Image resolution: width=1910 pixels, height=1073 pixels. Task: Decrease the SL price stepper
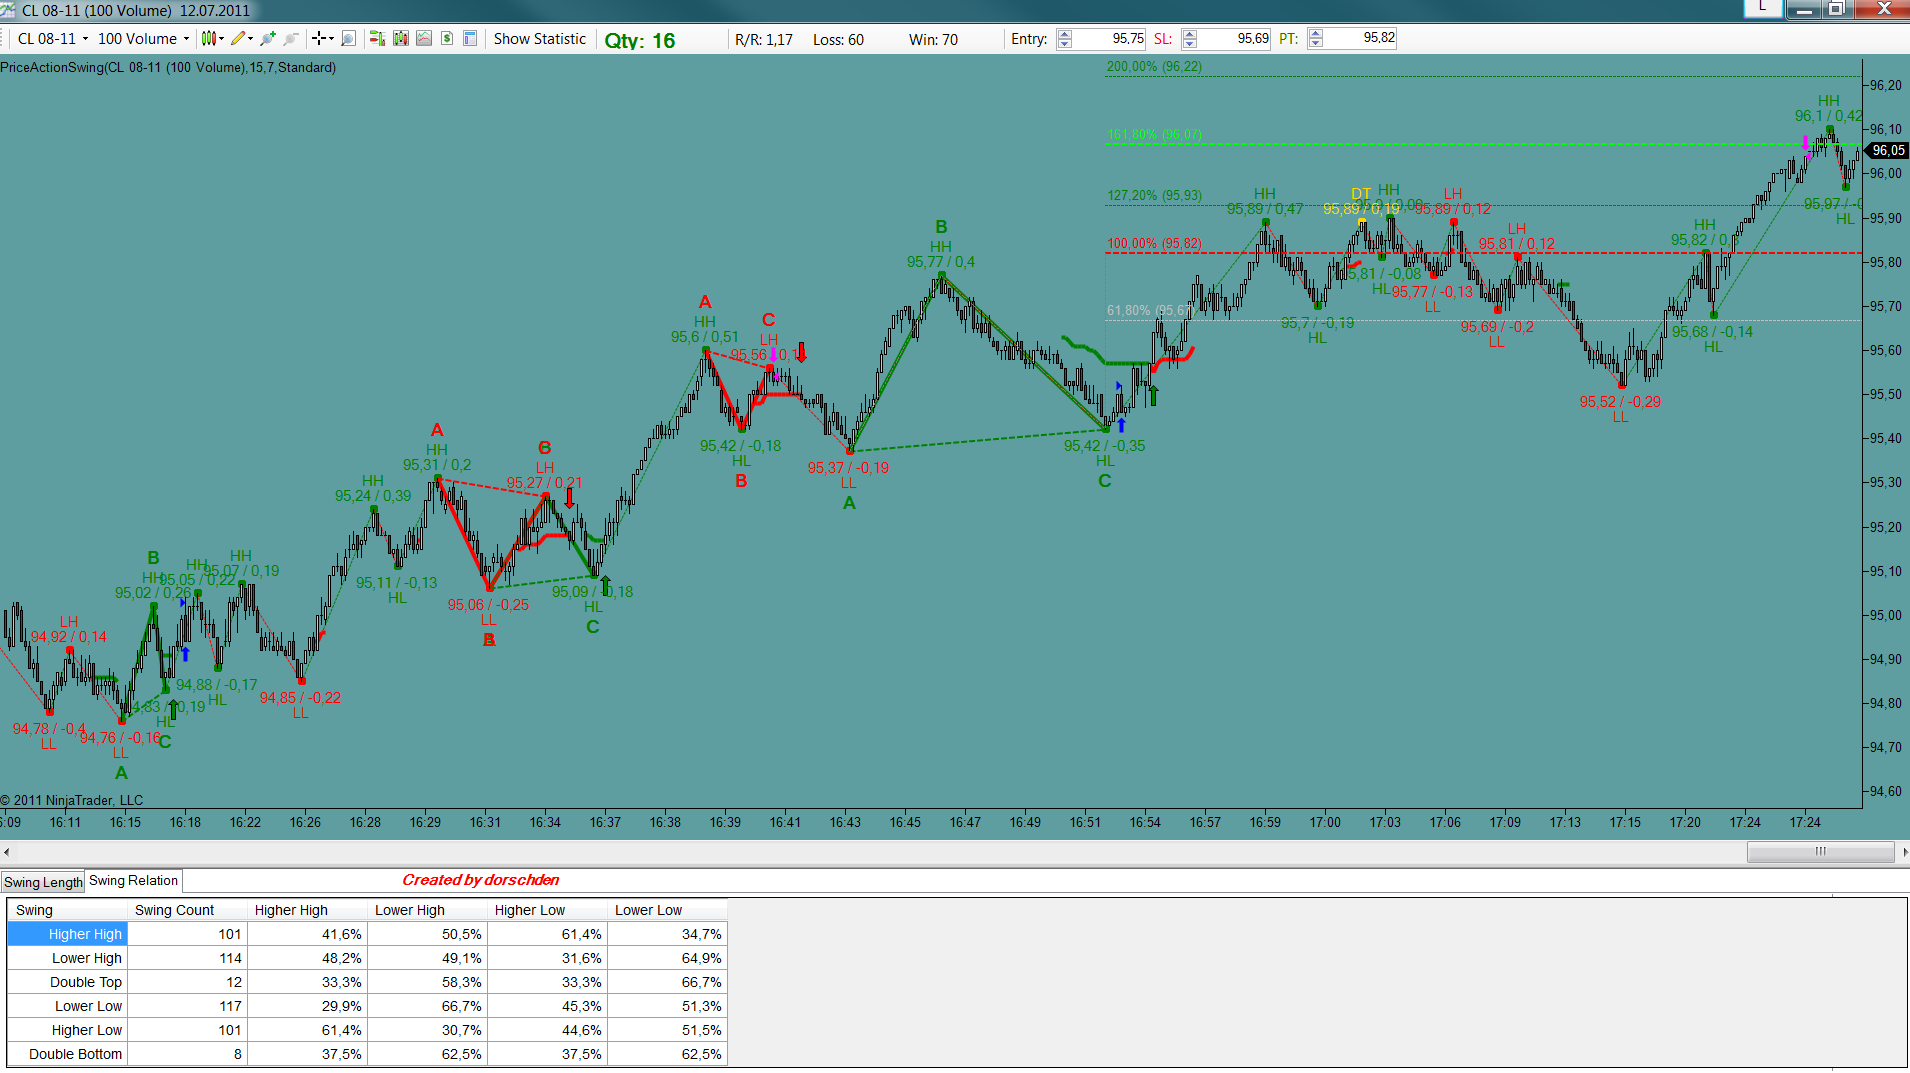point(1190,44)
